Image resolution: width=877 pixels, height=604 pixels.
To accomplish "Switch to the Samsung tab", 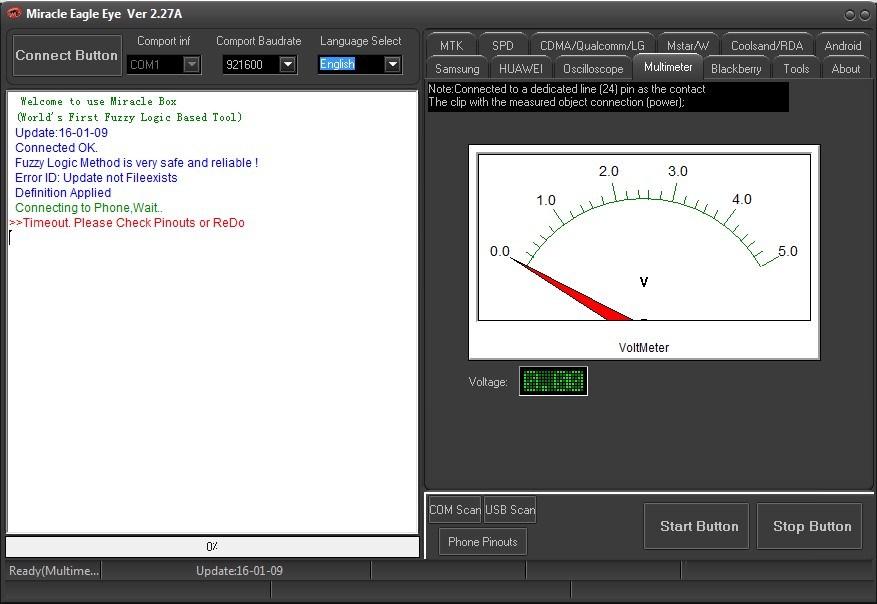I will [457, 69].
